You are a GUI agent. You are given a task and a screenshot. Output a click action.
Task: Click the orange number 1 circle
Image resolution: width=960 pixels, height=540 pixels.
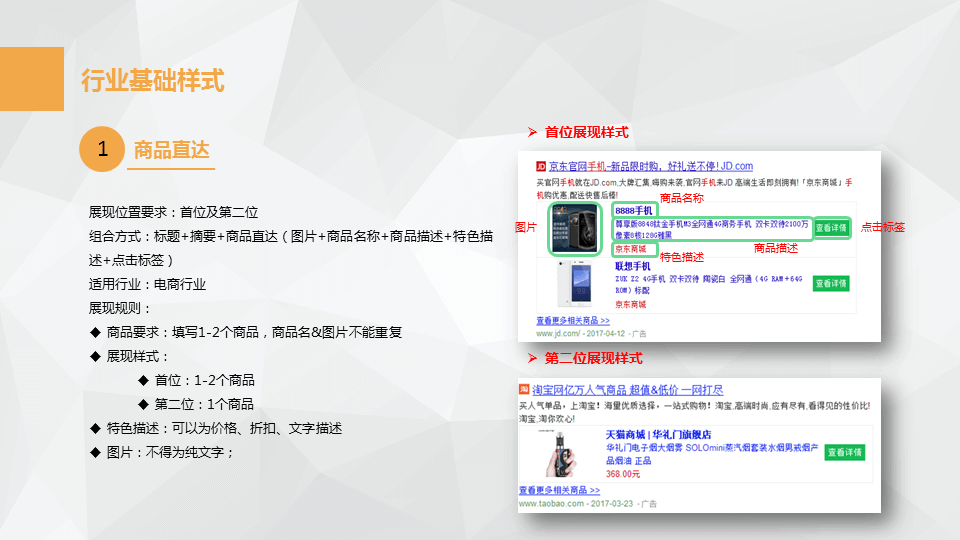click(102, 149)
